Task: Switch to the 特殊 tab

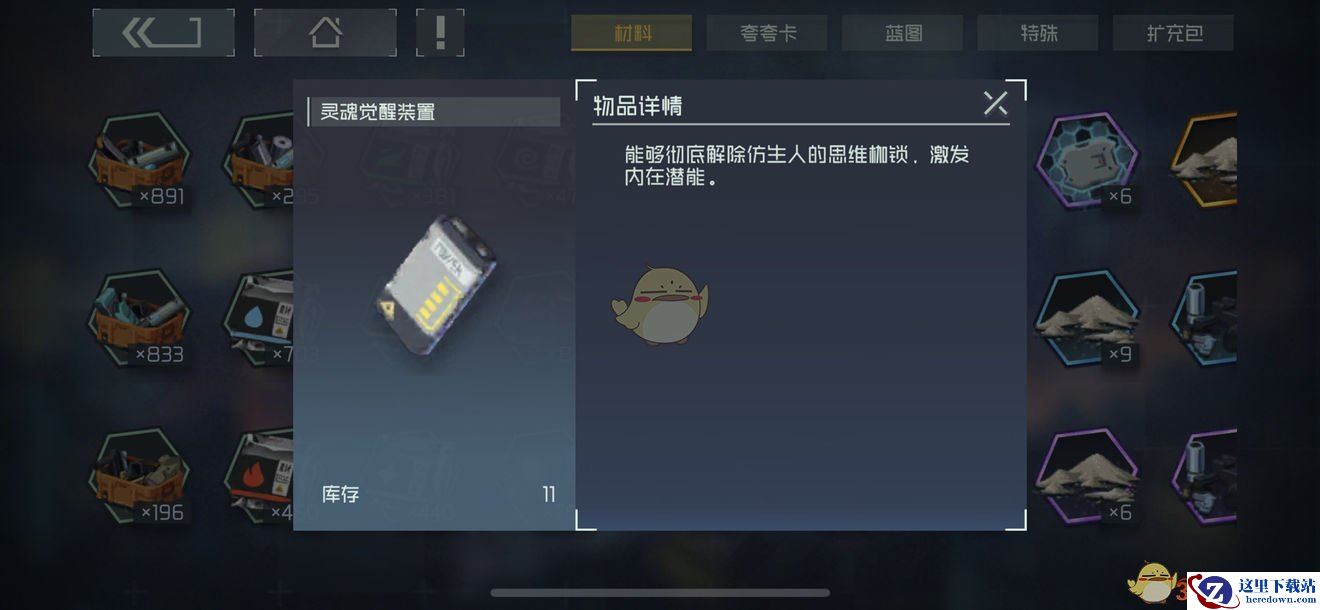Action: [1038, 33]
